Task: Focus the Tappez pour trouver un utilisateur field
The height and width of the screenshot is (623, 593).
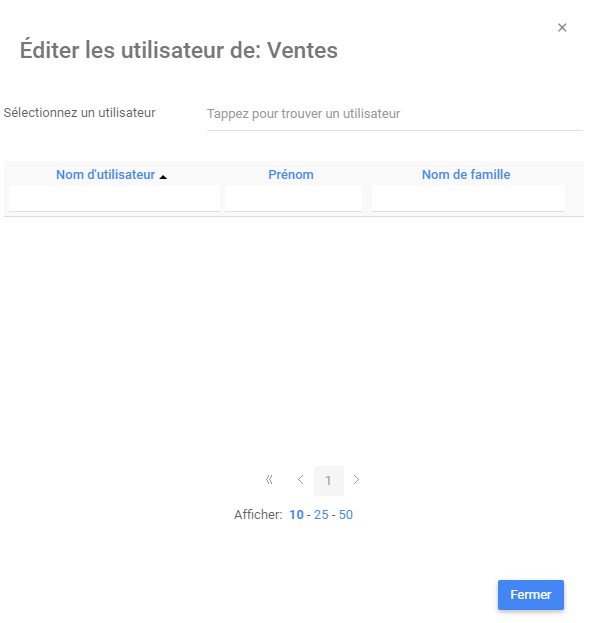Action: (x=395, y=114)
